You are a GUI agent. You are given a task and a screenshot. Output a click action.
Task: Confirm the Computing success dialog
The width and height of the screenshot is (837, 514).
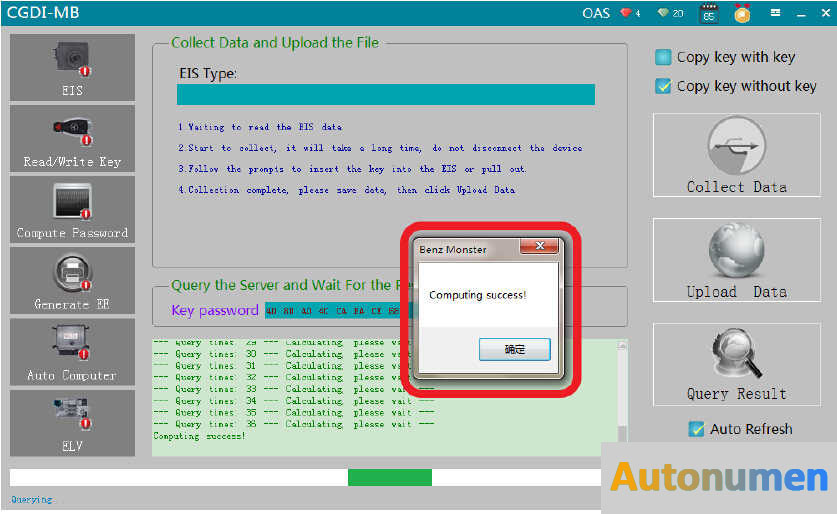click(x=515, y=350)
